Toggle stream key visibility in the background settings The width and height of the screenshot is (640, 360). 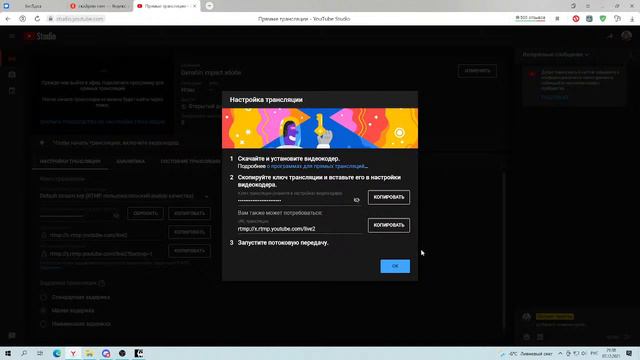tap(116, 215)
